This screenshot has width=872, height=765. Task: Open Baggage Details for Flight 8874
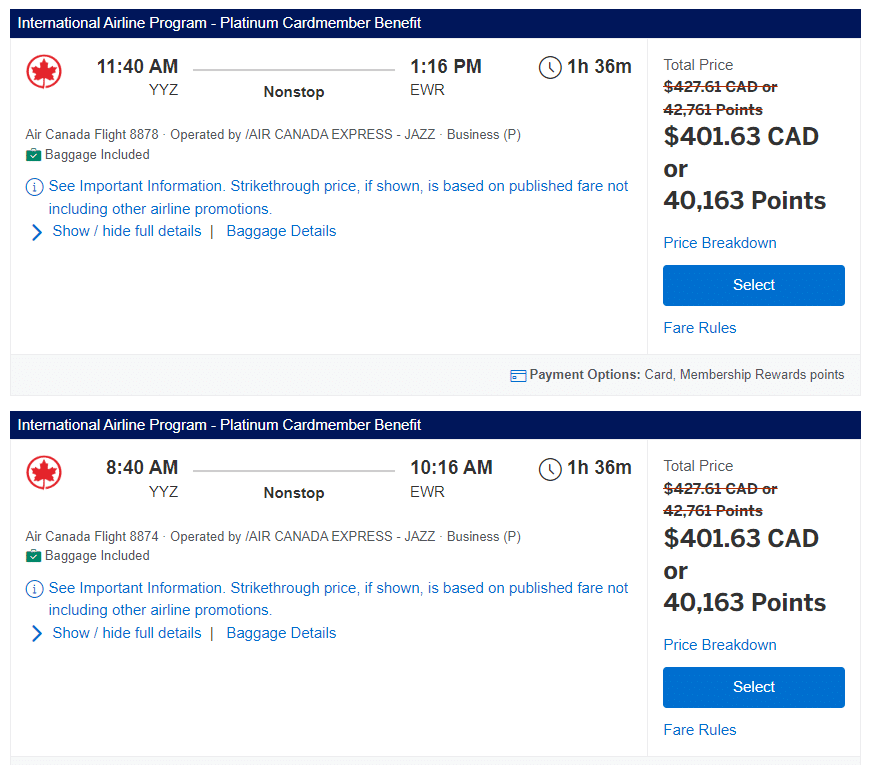tap(281, 633)
